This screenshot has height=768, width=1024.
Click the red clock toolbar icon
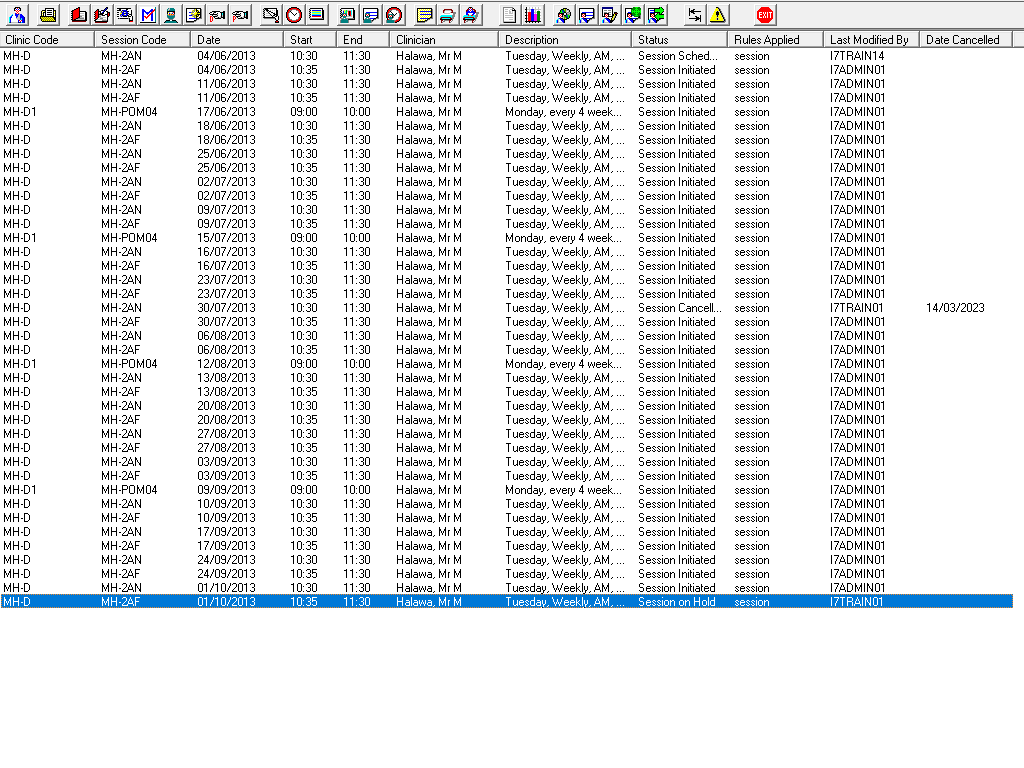click(x=294, y=14)
